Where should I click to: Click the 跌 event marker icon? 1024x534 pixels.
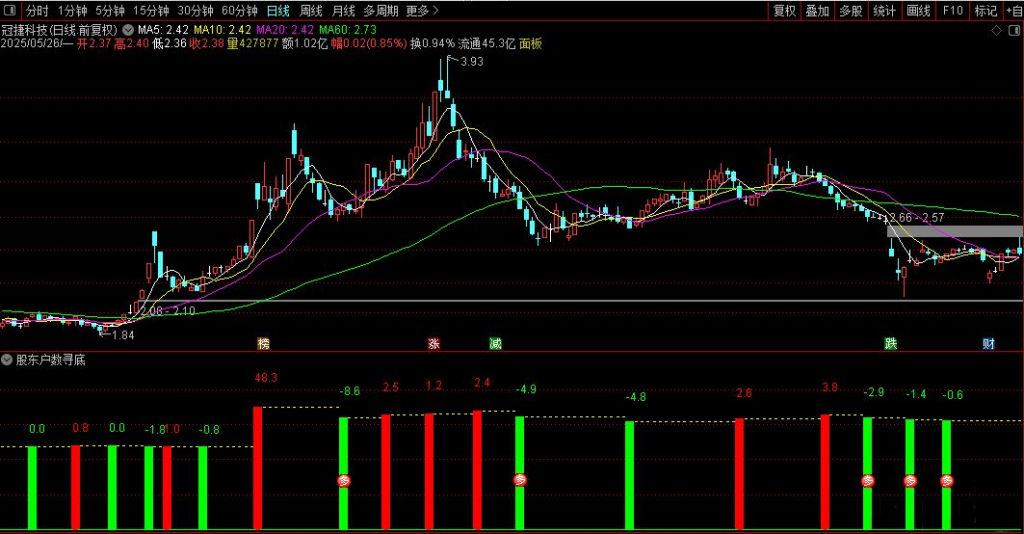click(x=891, y=344)
